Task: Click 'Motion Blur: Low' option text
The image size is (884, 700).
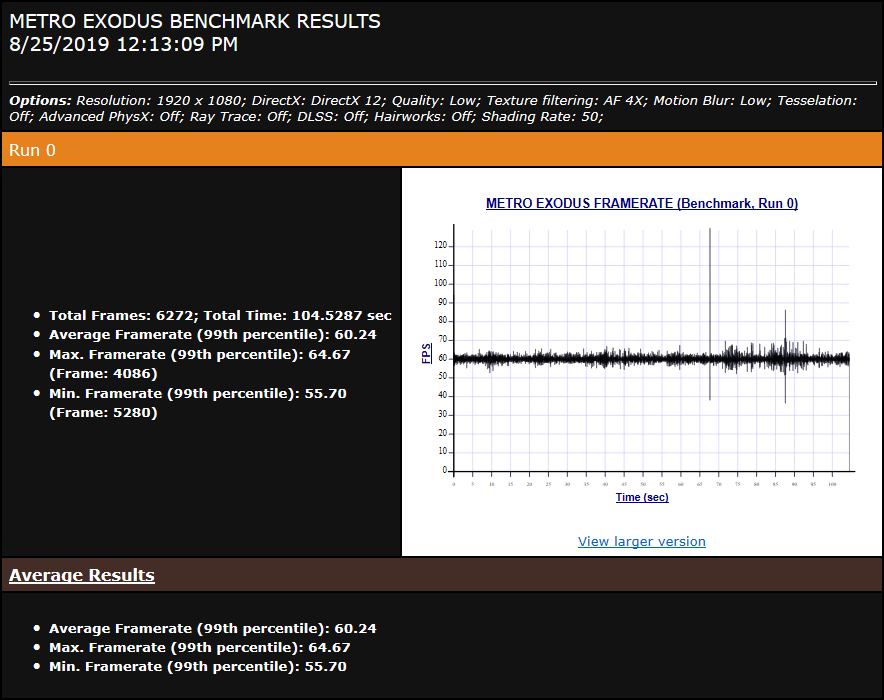Action: [712, 101]
